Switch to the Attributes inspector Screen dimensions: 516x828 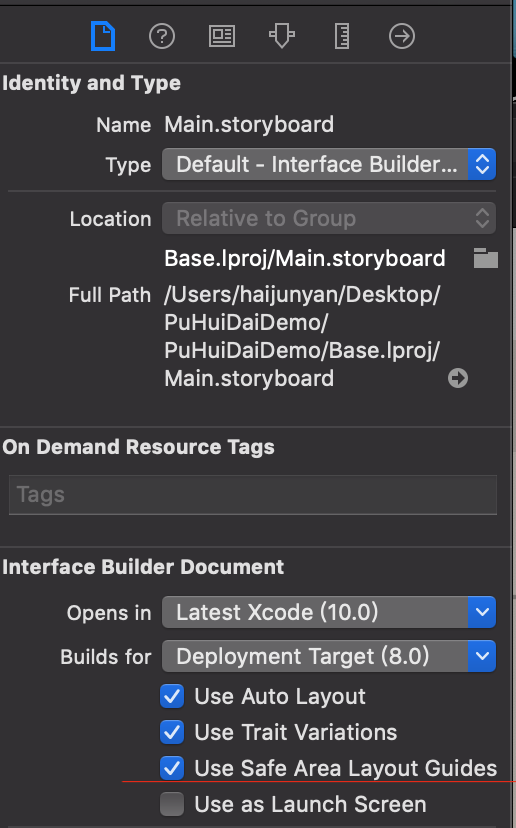click(x=282, y=36)
